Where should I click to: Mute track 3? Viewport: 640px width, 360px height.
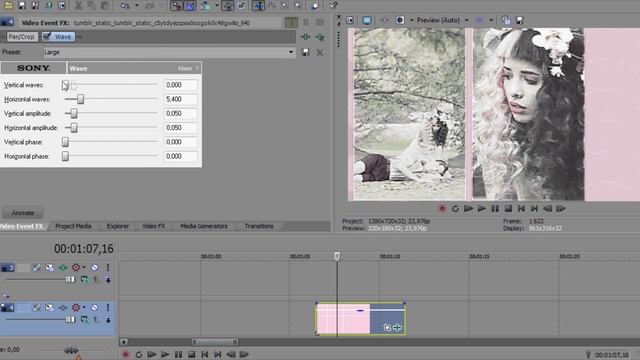[x=94, y=268]
